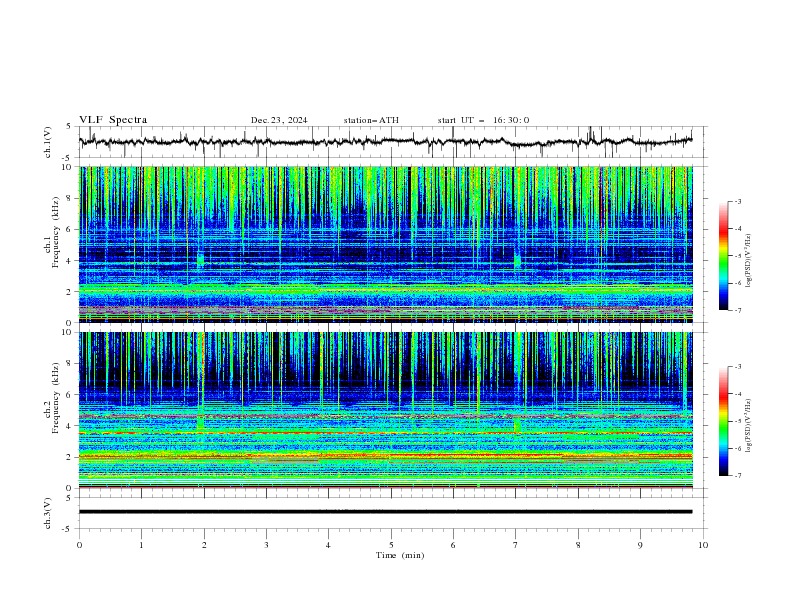792x612 pixels.
Task: Click the 'VLF Spectra' title text
Action: pos(113,120)
